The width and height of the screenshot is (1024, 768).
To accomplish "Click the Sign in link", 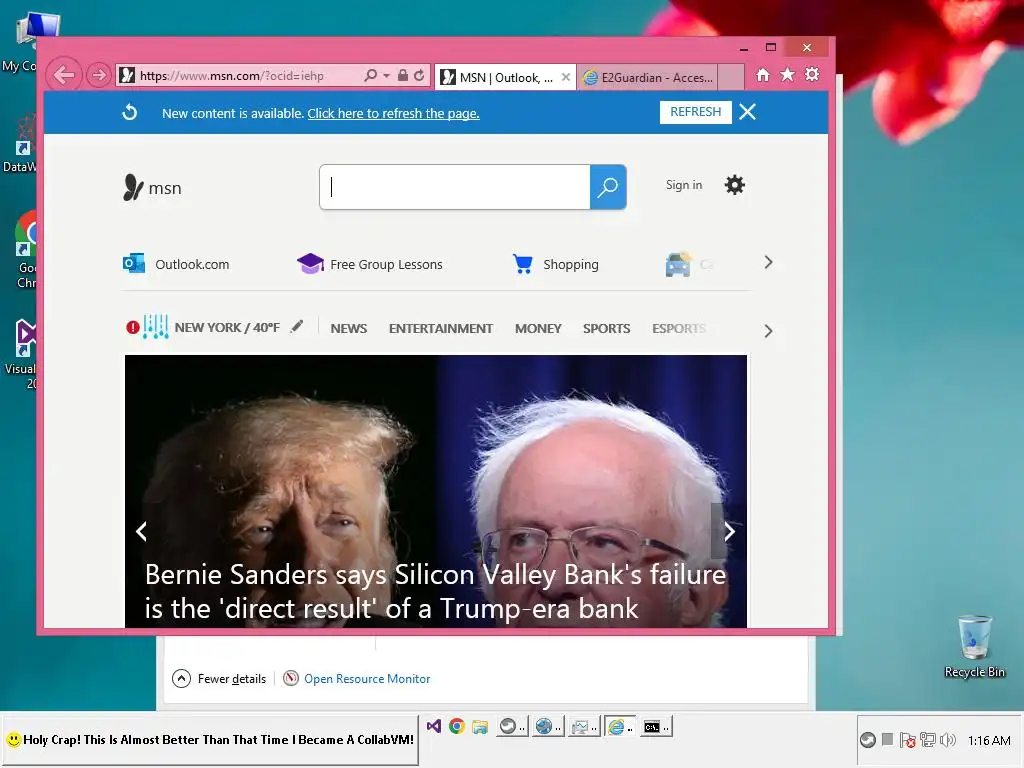I will pyautogui.click(x=684, y=185).
